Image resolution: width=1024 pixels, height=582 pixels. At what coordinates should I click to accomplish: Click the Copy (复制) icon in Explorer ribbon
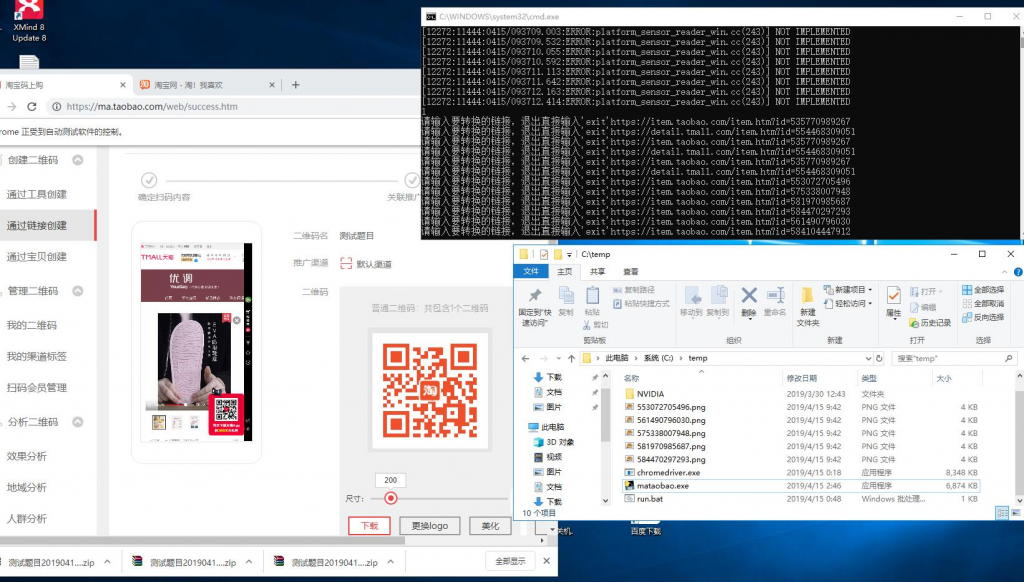click(566, 295)
